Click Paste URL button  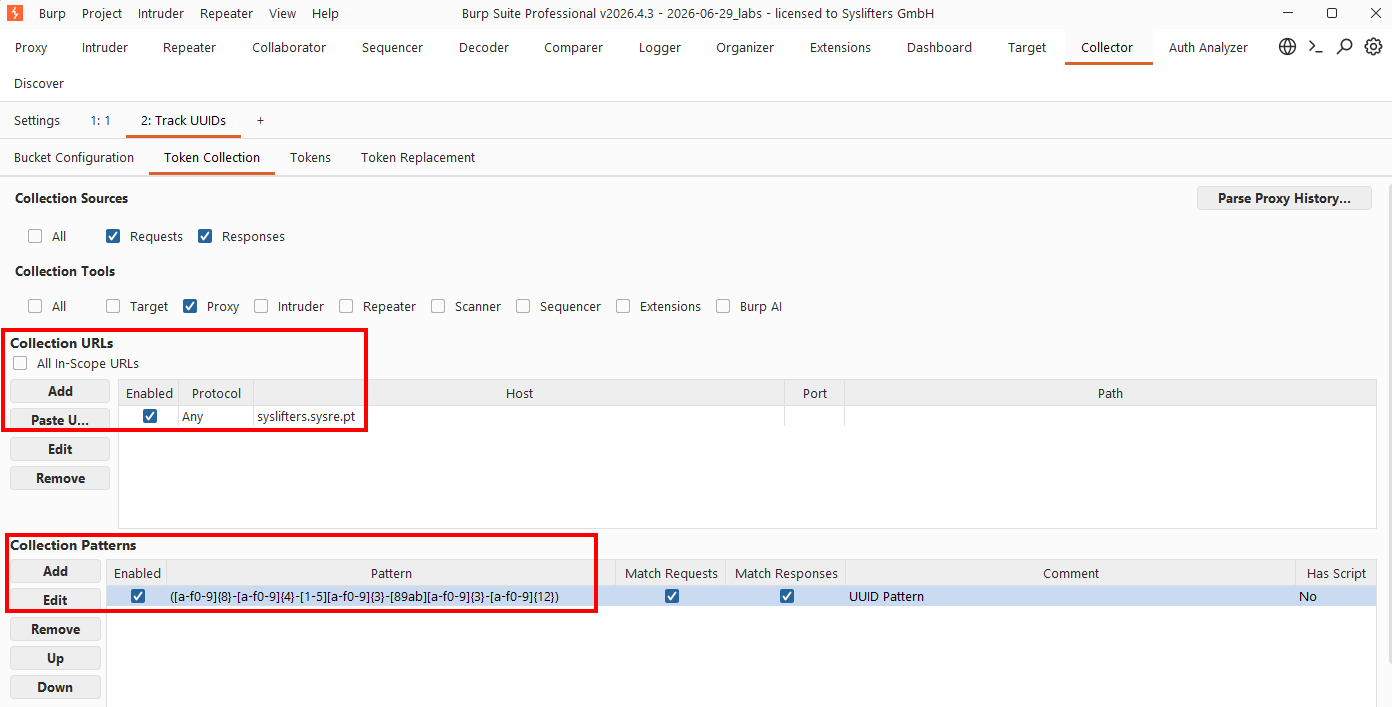60,420
